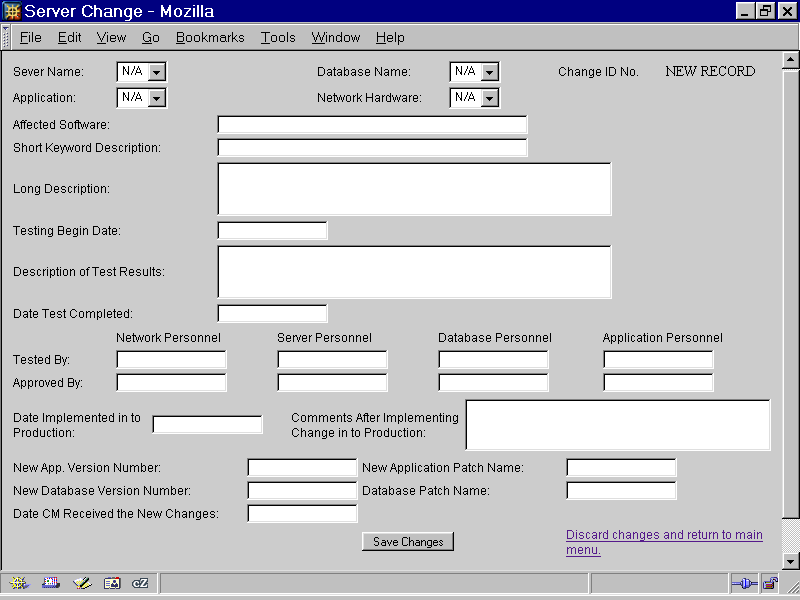Select the Testing Begin Date field
The height and width of the screenshot is (600, 800).
pyautogui.click(x=272, y=231)
